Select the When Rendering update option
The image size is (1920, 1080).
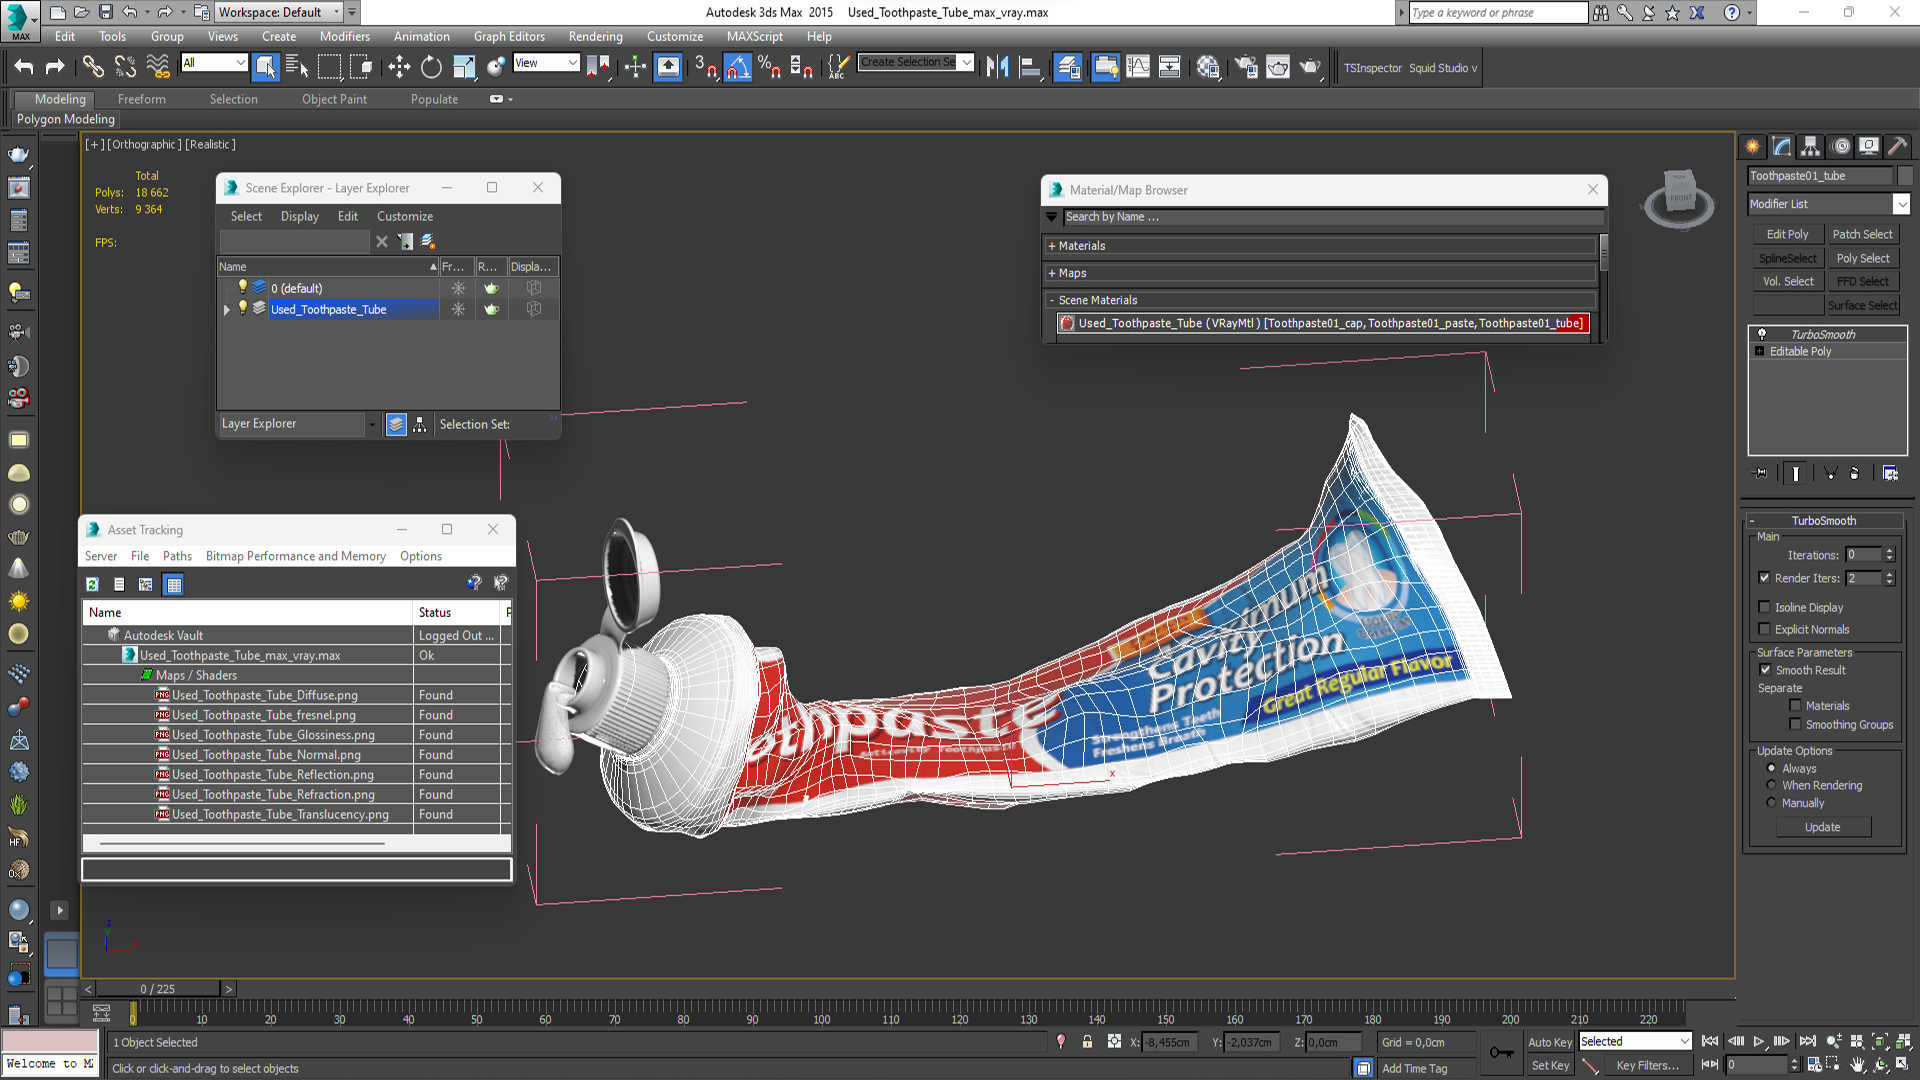point(1771,785)
